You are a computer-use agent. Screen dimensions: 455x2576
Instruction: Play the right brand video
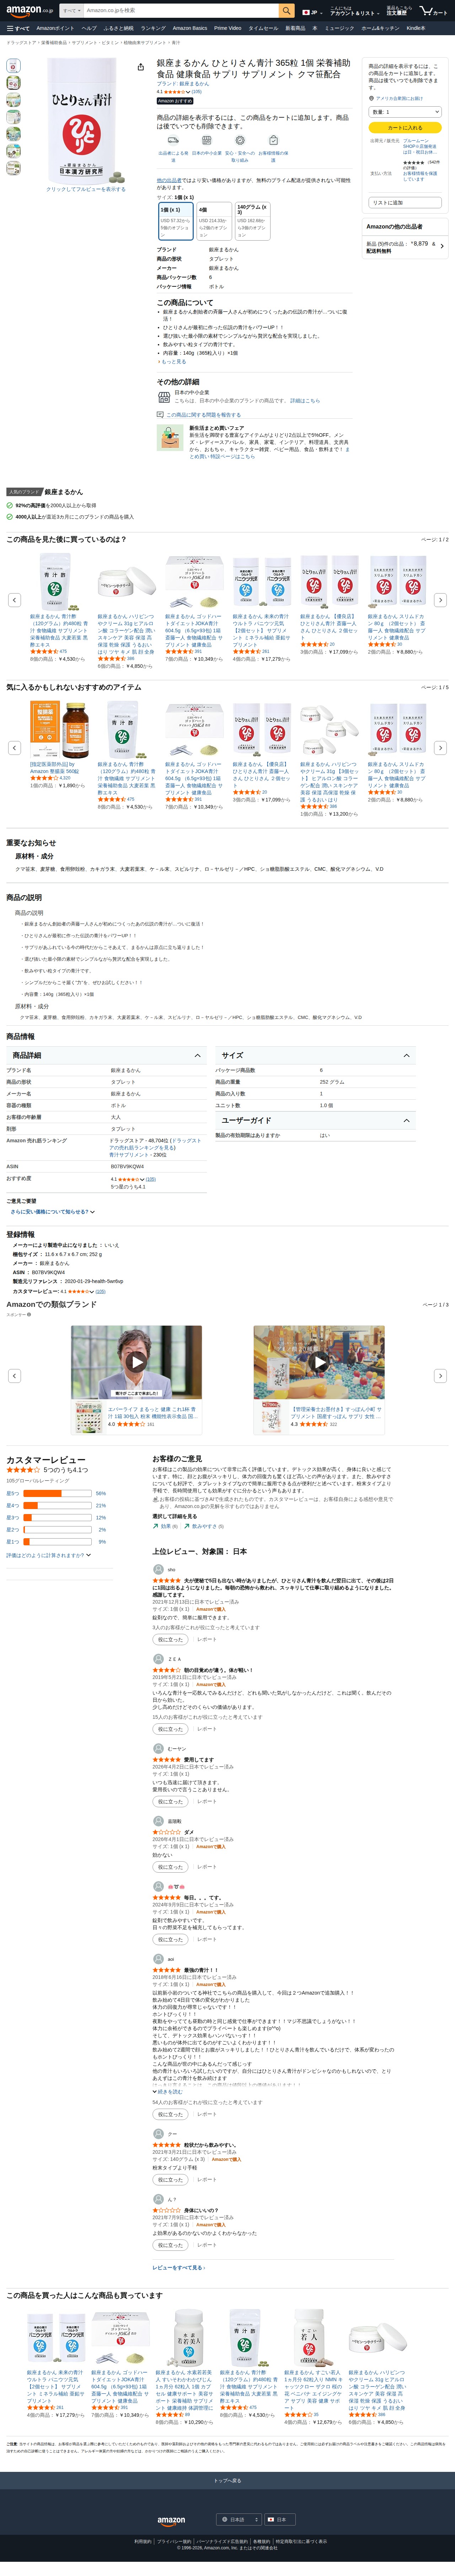click(x=319, y=1362)
